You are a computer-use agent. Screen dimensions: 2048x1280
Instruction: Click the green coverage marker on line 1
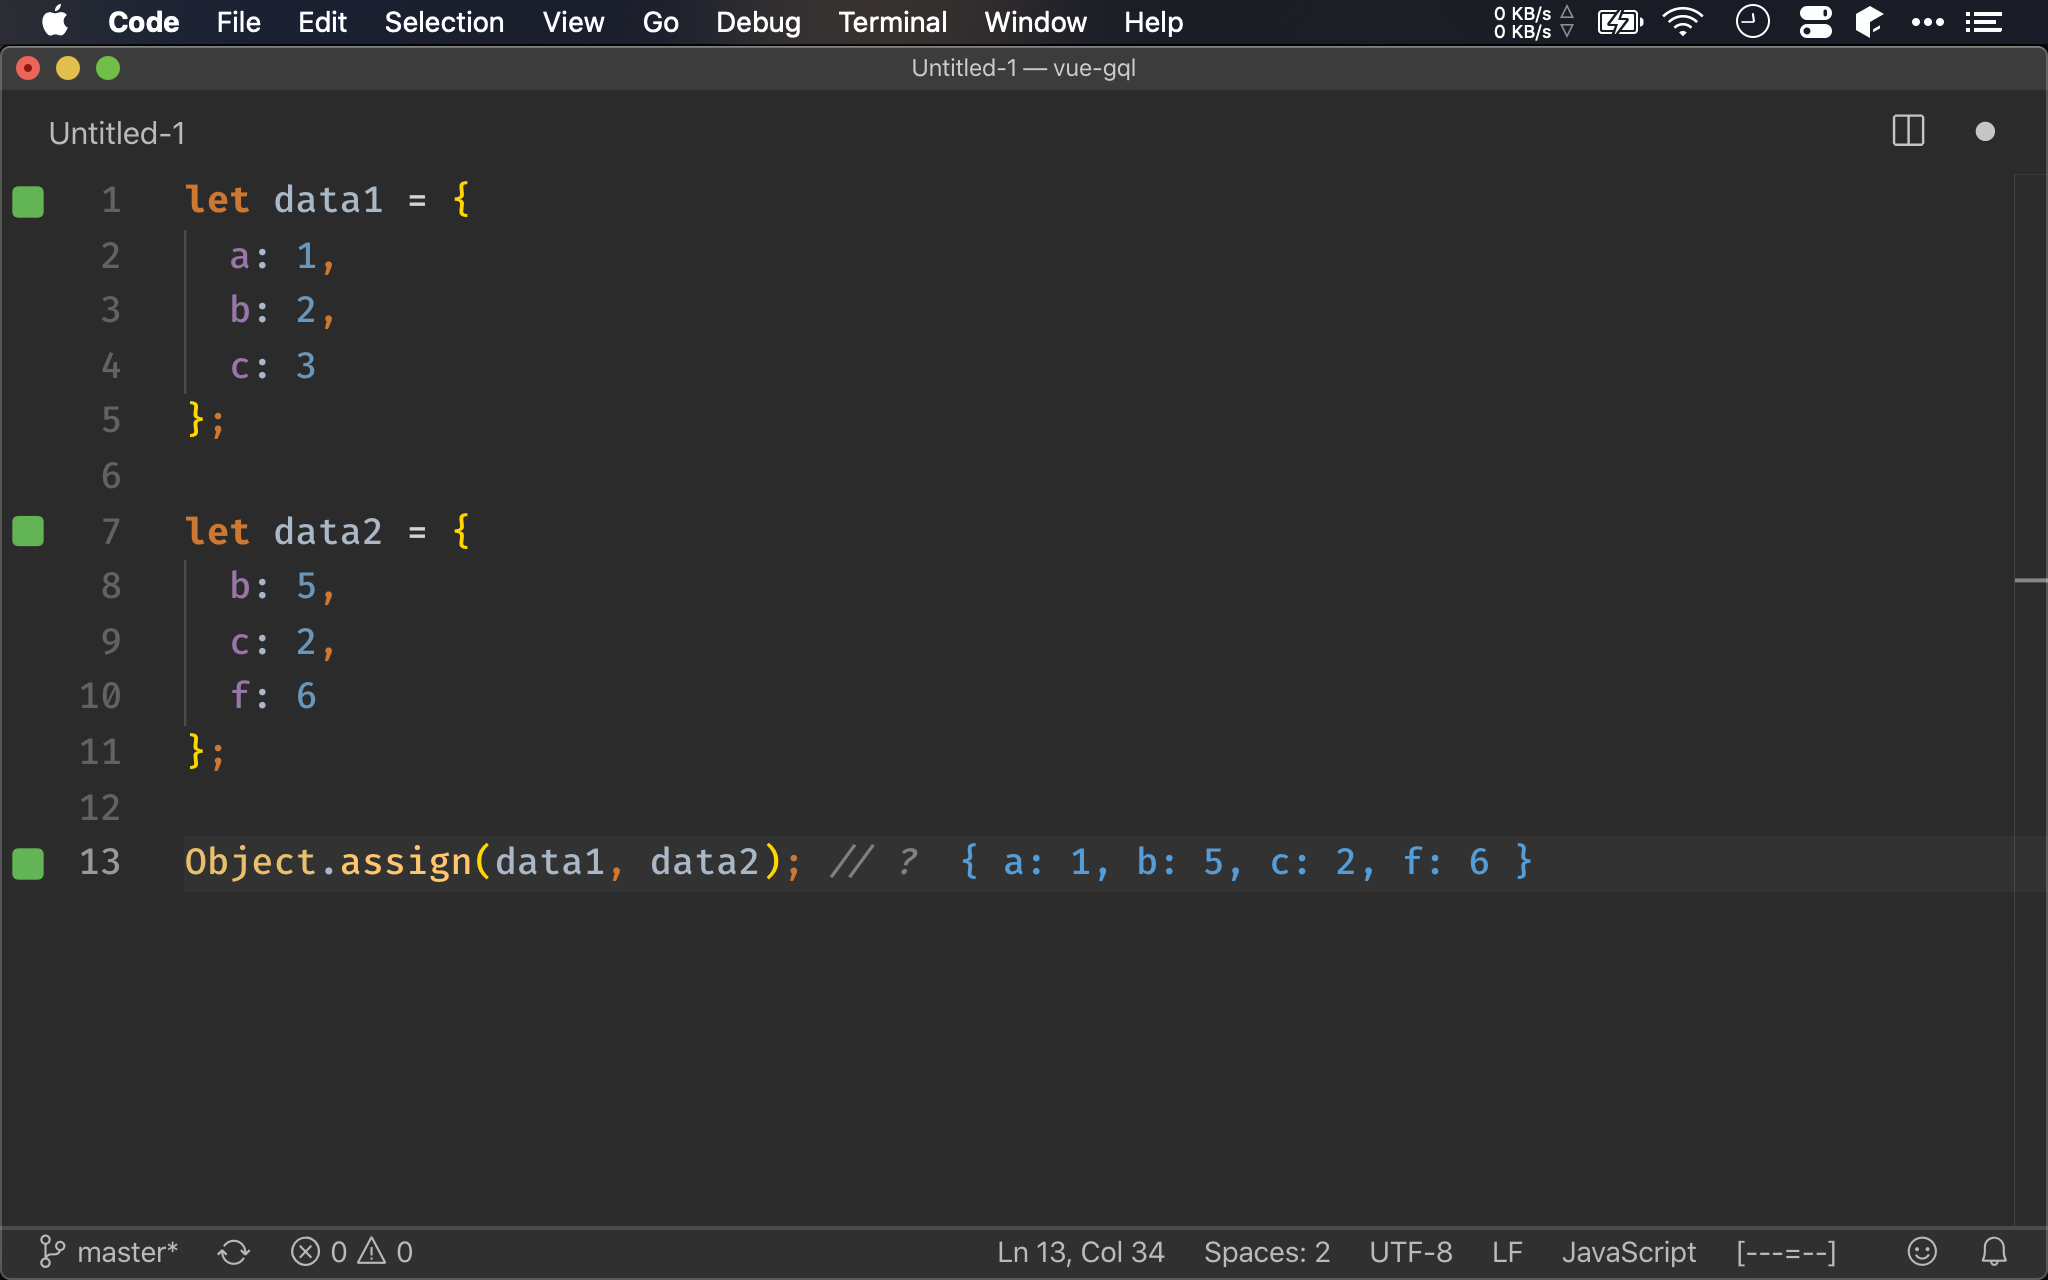click(x=28, y=201)
